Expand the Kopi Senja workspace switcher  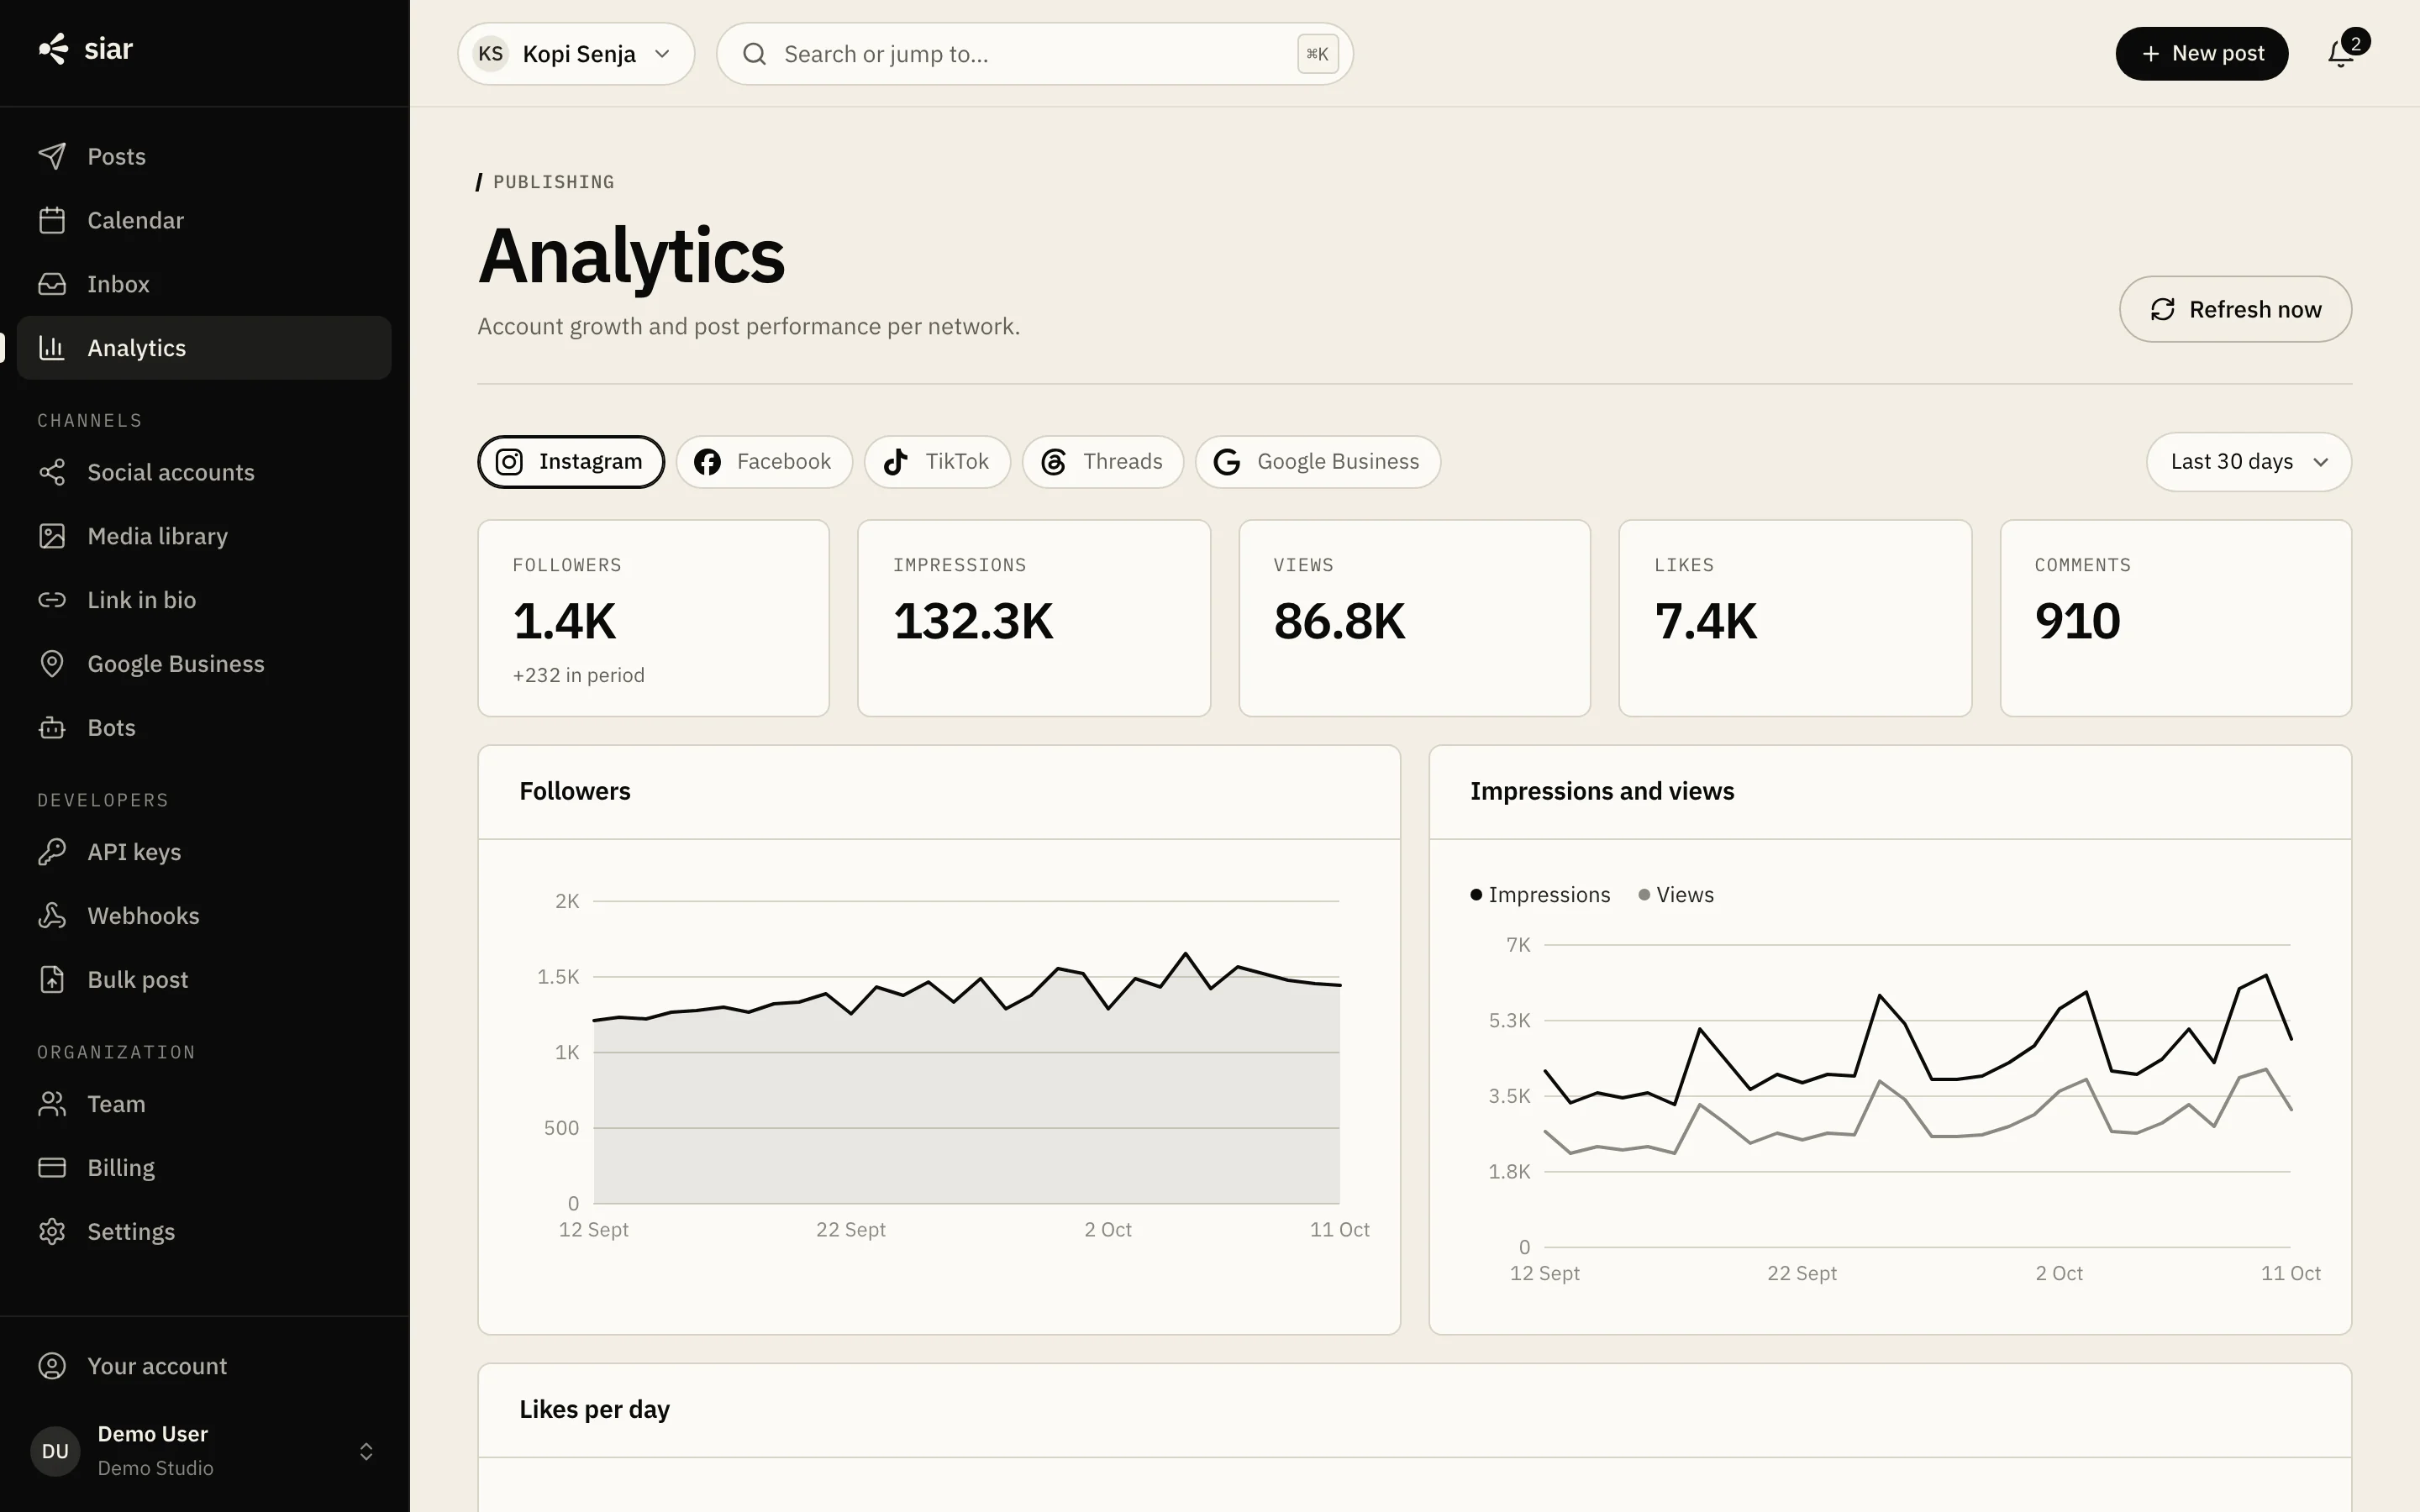[x=576, y=54]
